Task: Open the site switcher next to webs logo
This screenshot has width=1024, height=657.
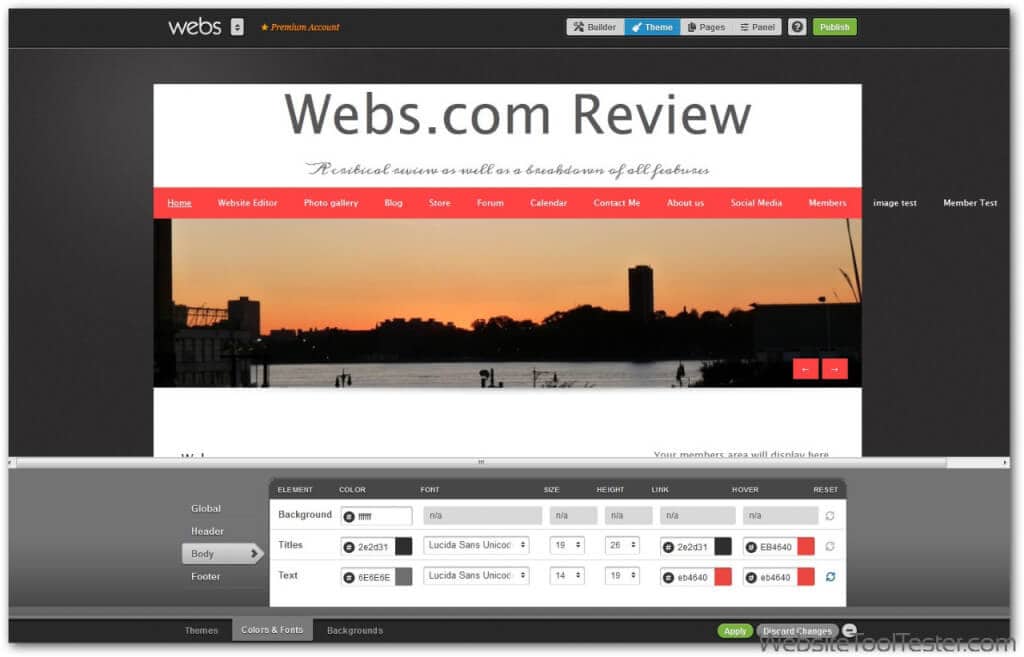Action: 237,27
